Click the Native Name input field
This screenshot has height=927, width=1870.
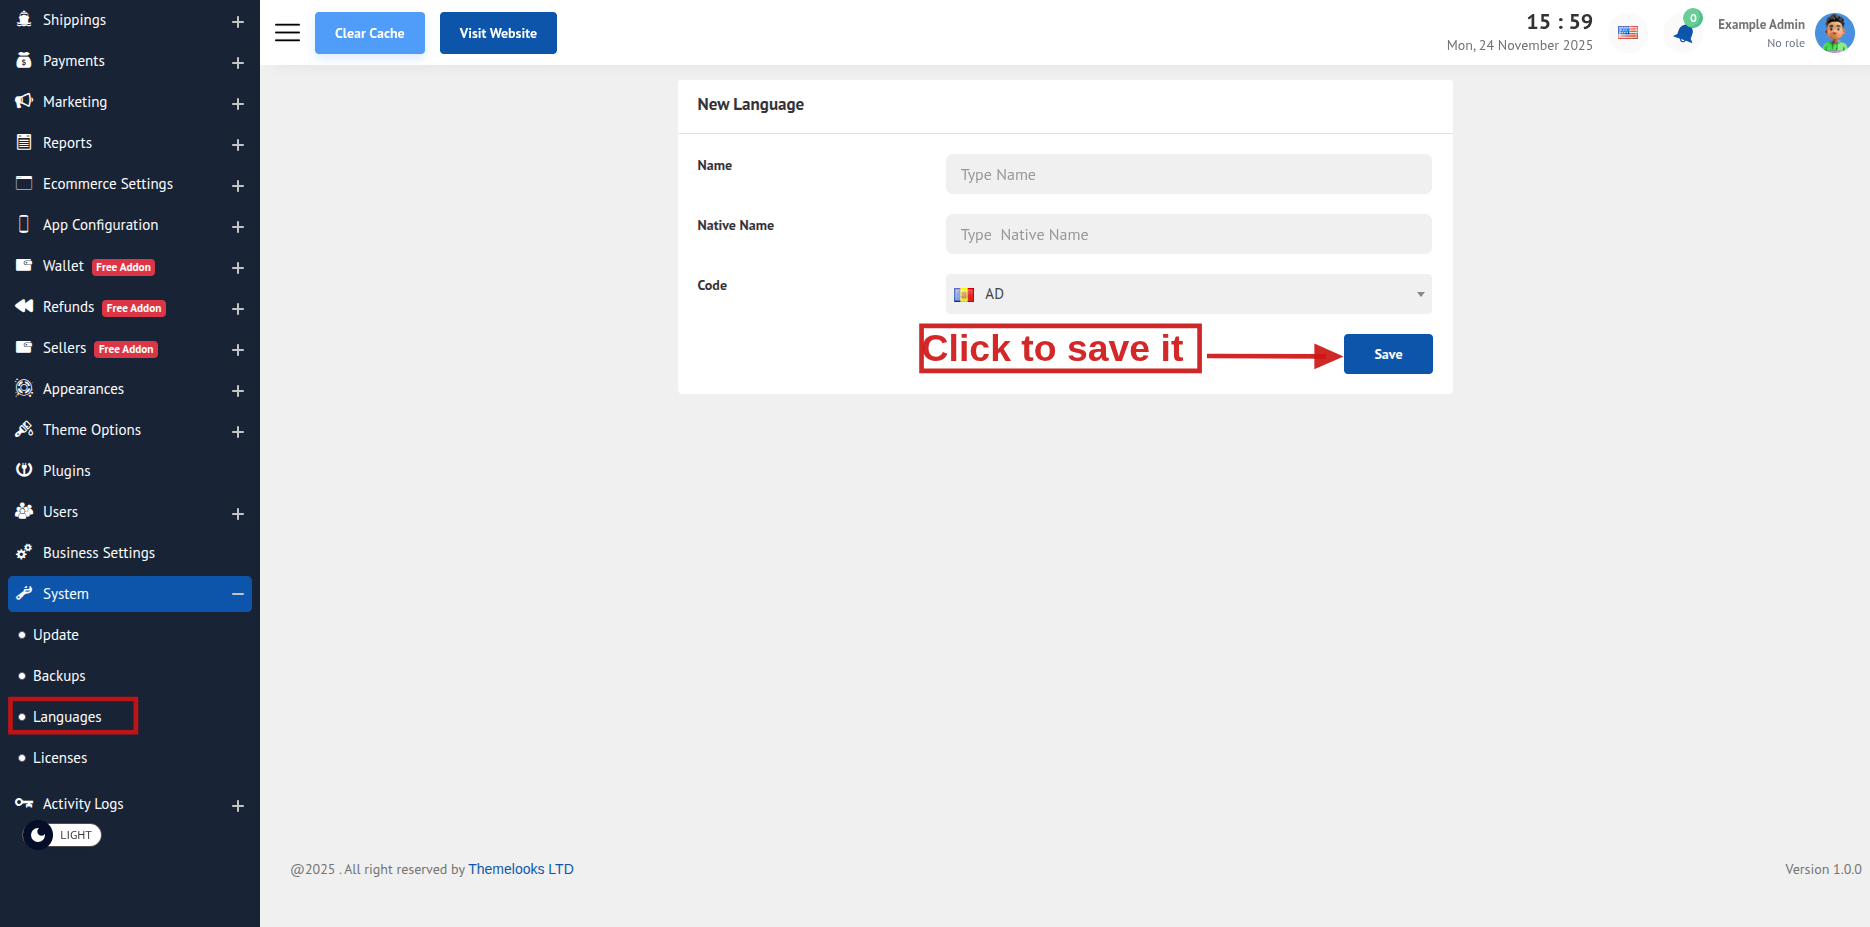pyautogui.click(x=1188, y=234)
